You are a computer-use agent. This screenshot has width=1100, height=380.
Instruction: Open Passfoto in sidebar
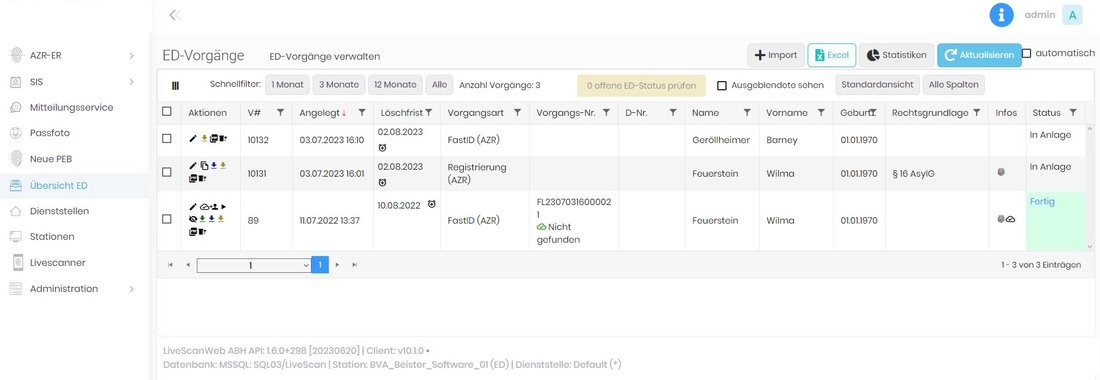pyautogui.click(x=49, y=133)
